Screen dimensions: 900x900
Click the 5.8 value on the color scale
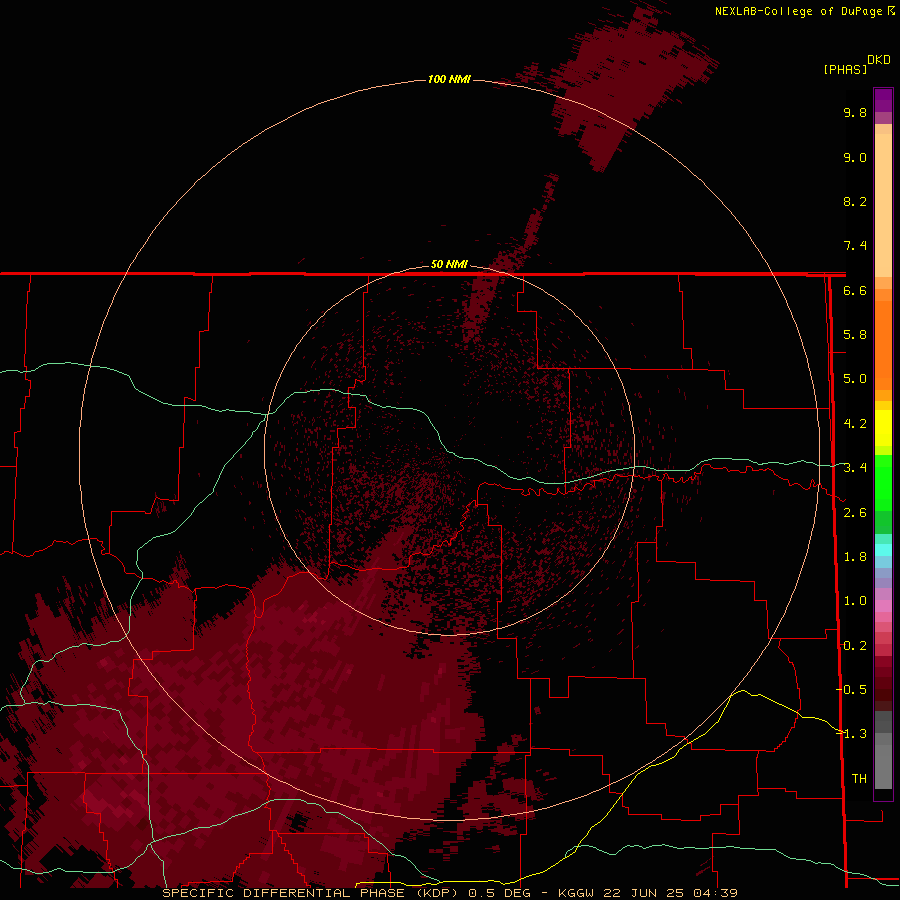(855, 335)
